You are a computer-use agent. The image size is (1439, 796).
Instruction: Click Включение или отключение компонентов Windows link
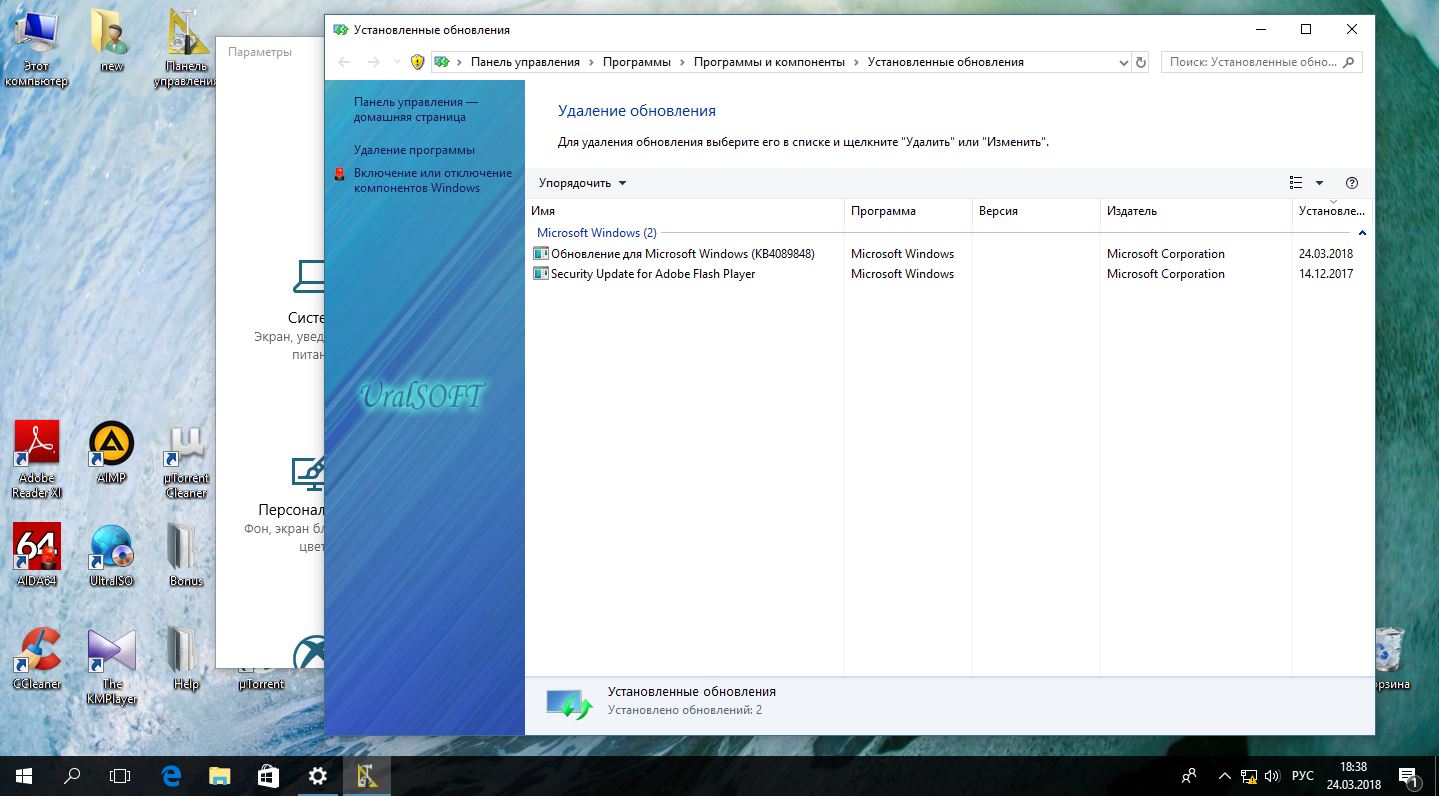[432, 180]
